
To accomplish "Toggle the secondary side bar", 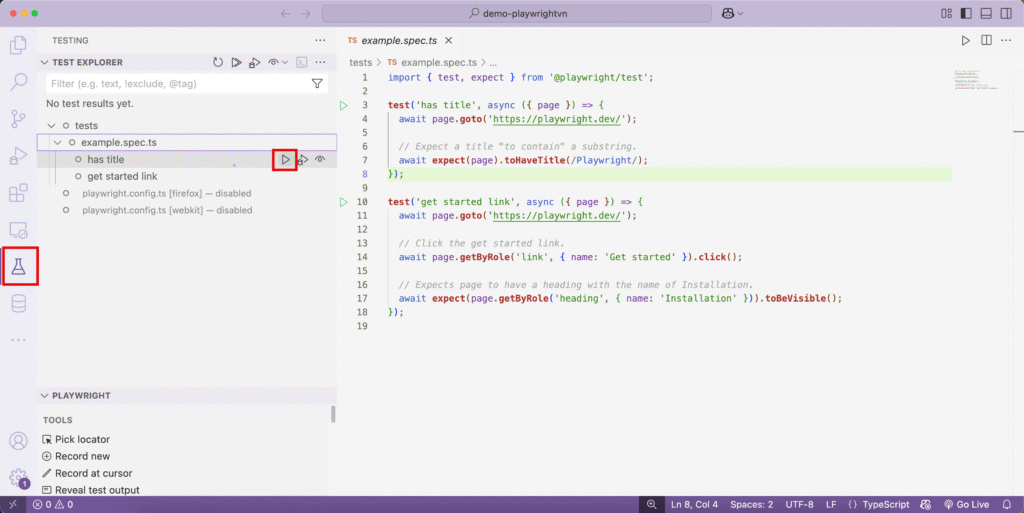I will coord(1006,13).
